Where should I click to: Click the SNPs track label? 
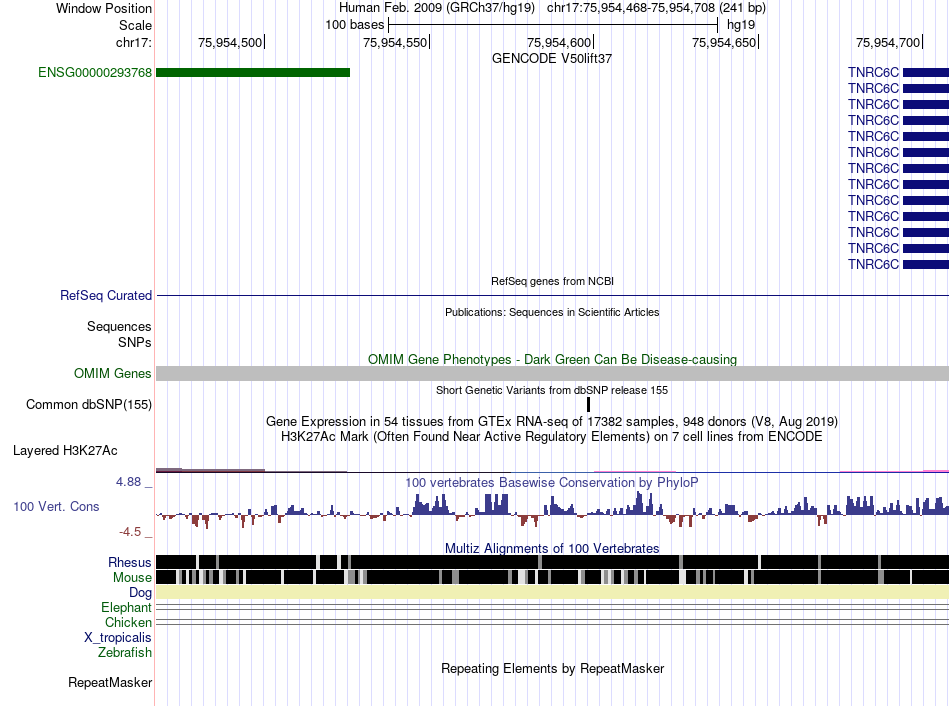point(135,342)
